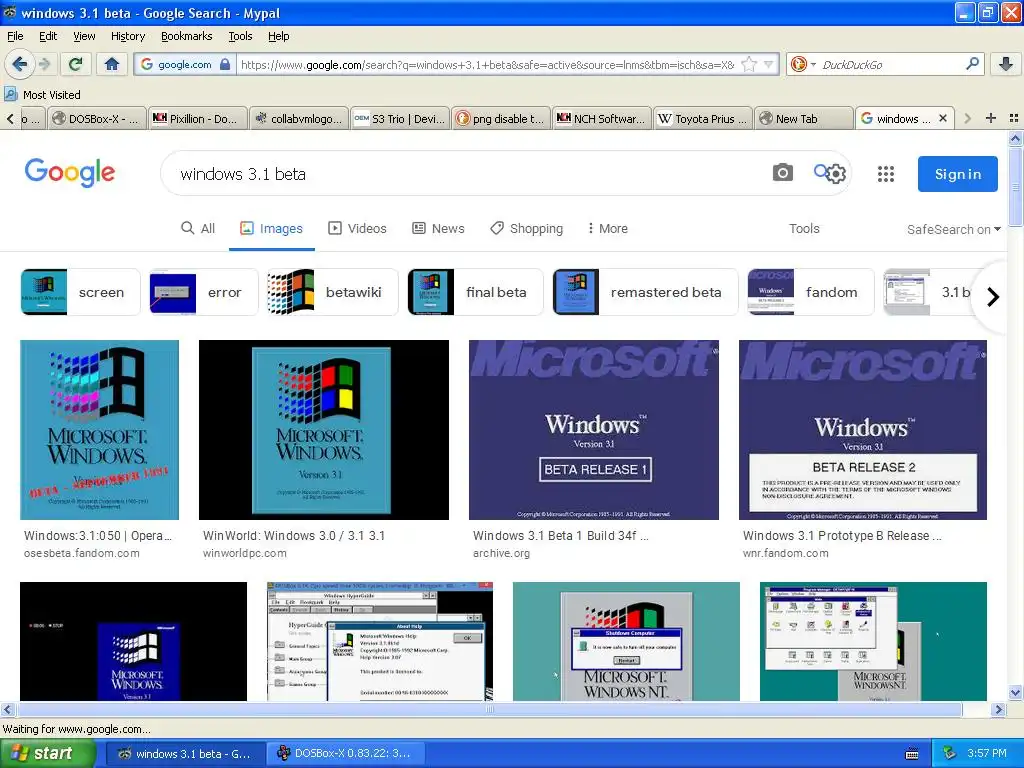This screenshot has height=768, width=1024.
Task: Go to the Home page
Action: [112, 64]
